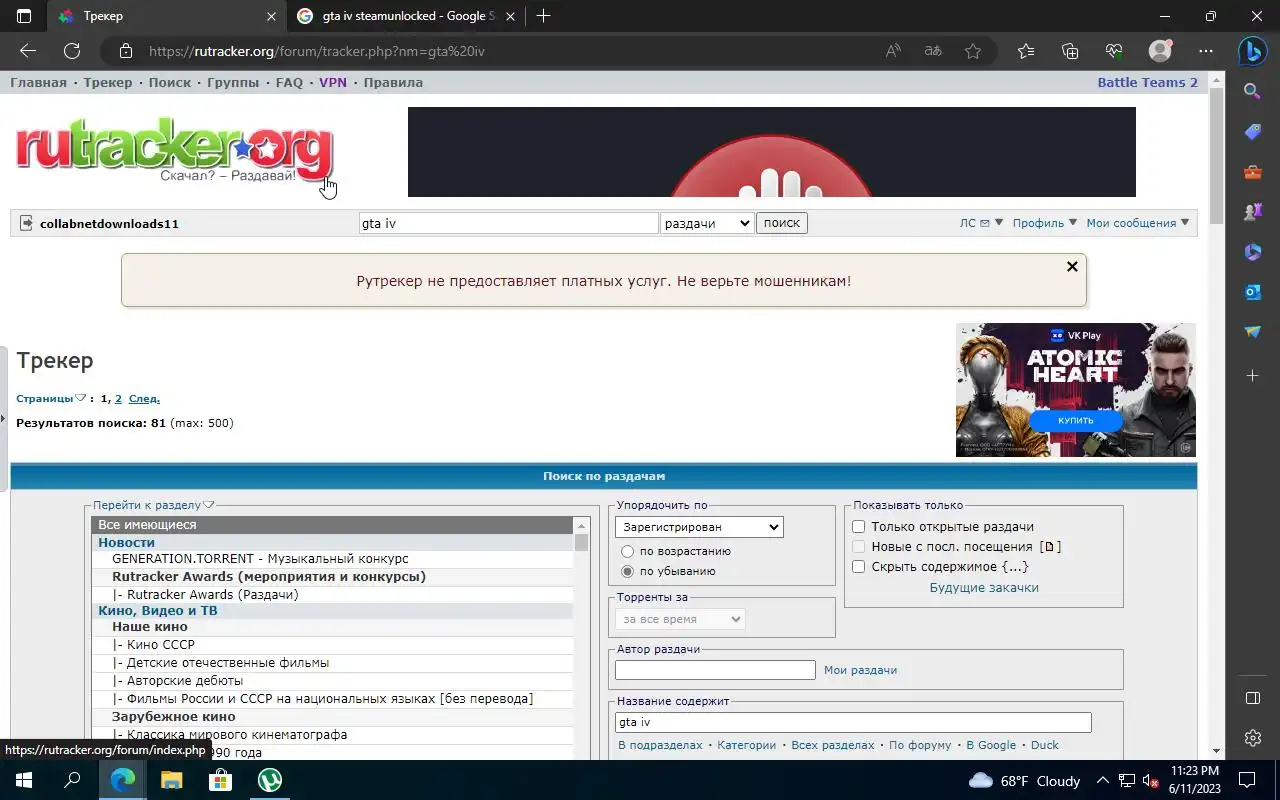Open sidebar Games chess icon
Screen dimensions: 1280x800
pos(1252,212)
